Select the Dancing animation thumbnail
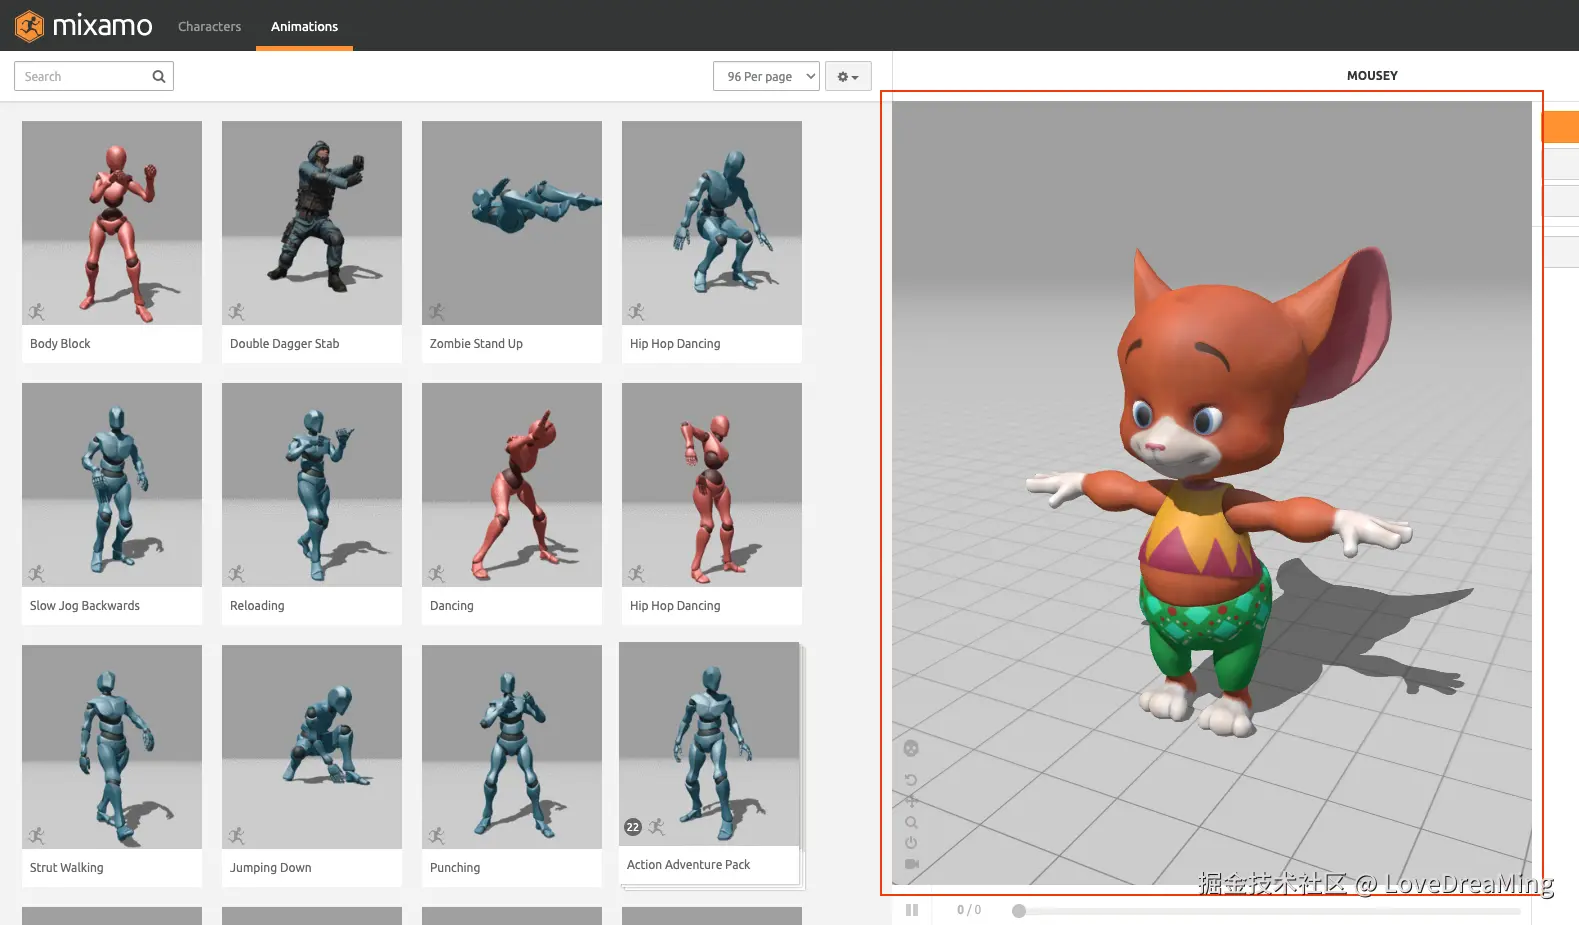 pos(512,485)
